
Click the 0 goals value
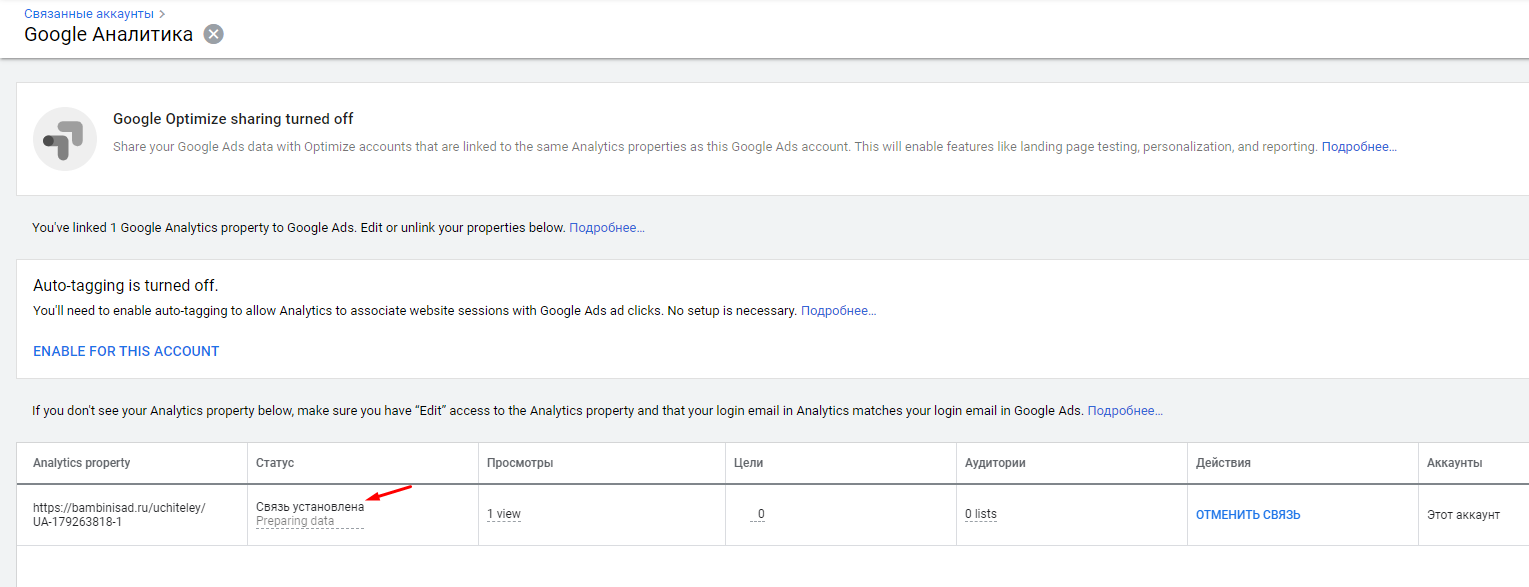(x=761, y=514)
